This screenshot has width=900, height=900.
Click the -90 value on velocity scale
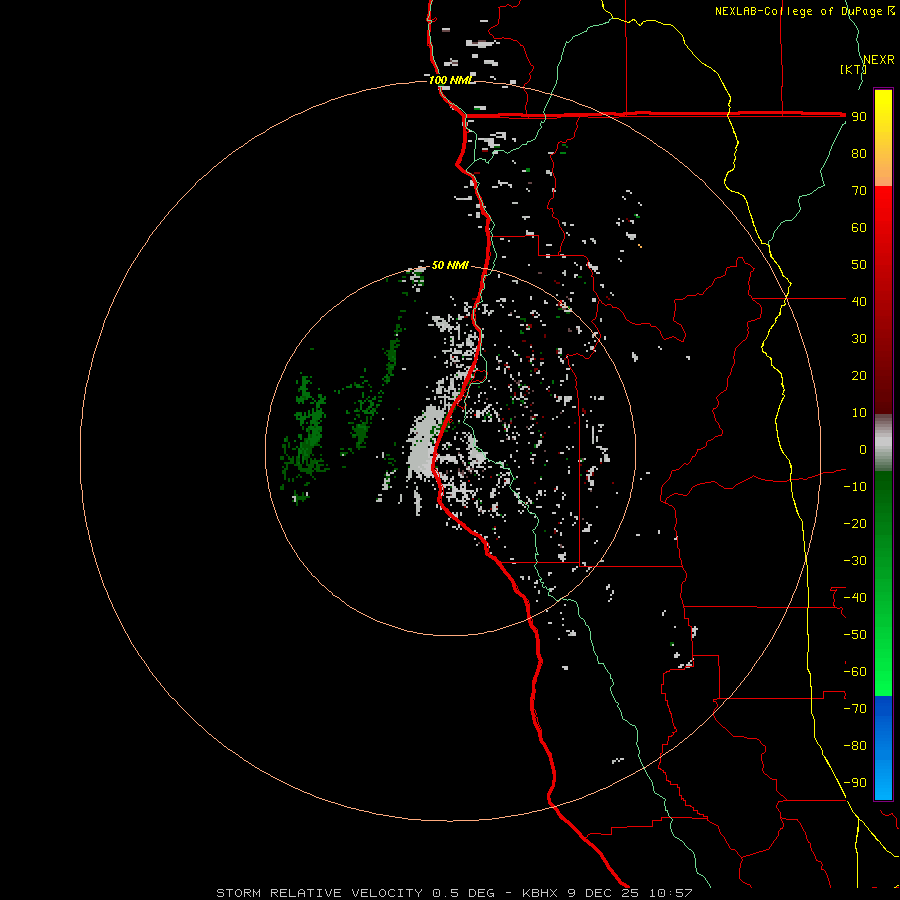tap(855, 782)
